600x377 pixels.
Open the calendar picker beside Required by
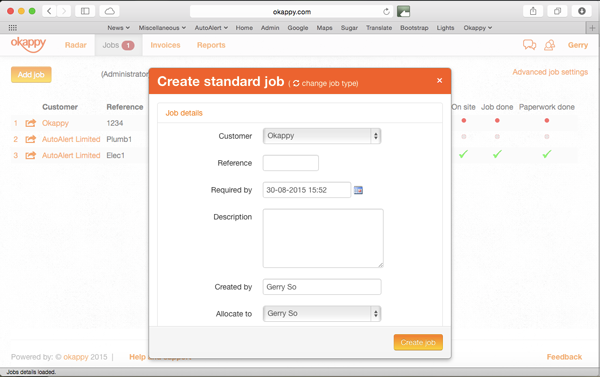click(x=358, y=190)
